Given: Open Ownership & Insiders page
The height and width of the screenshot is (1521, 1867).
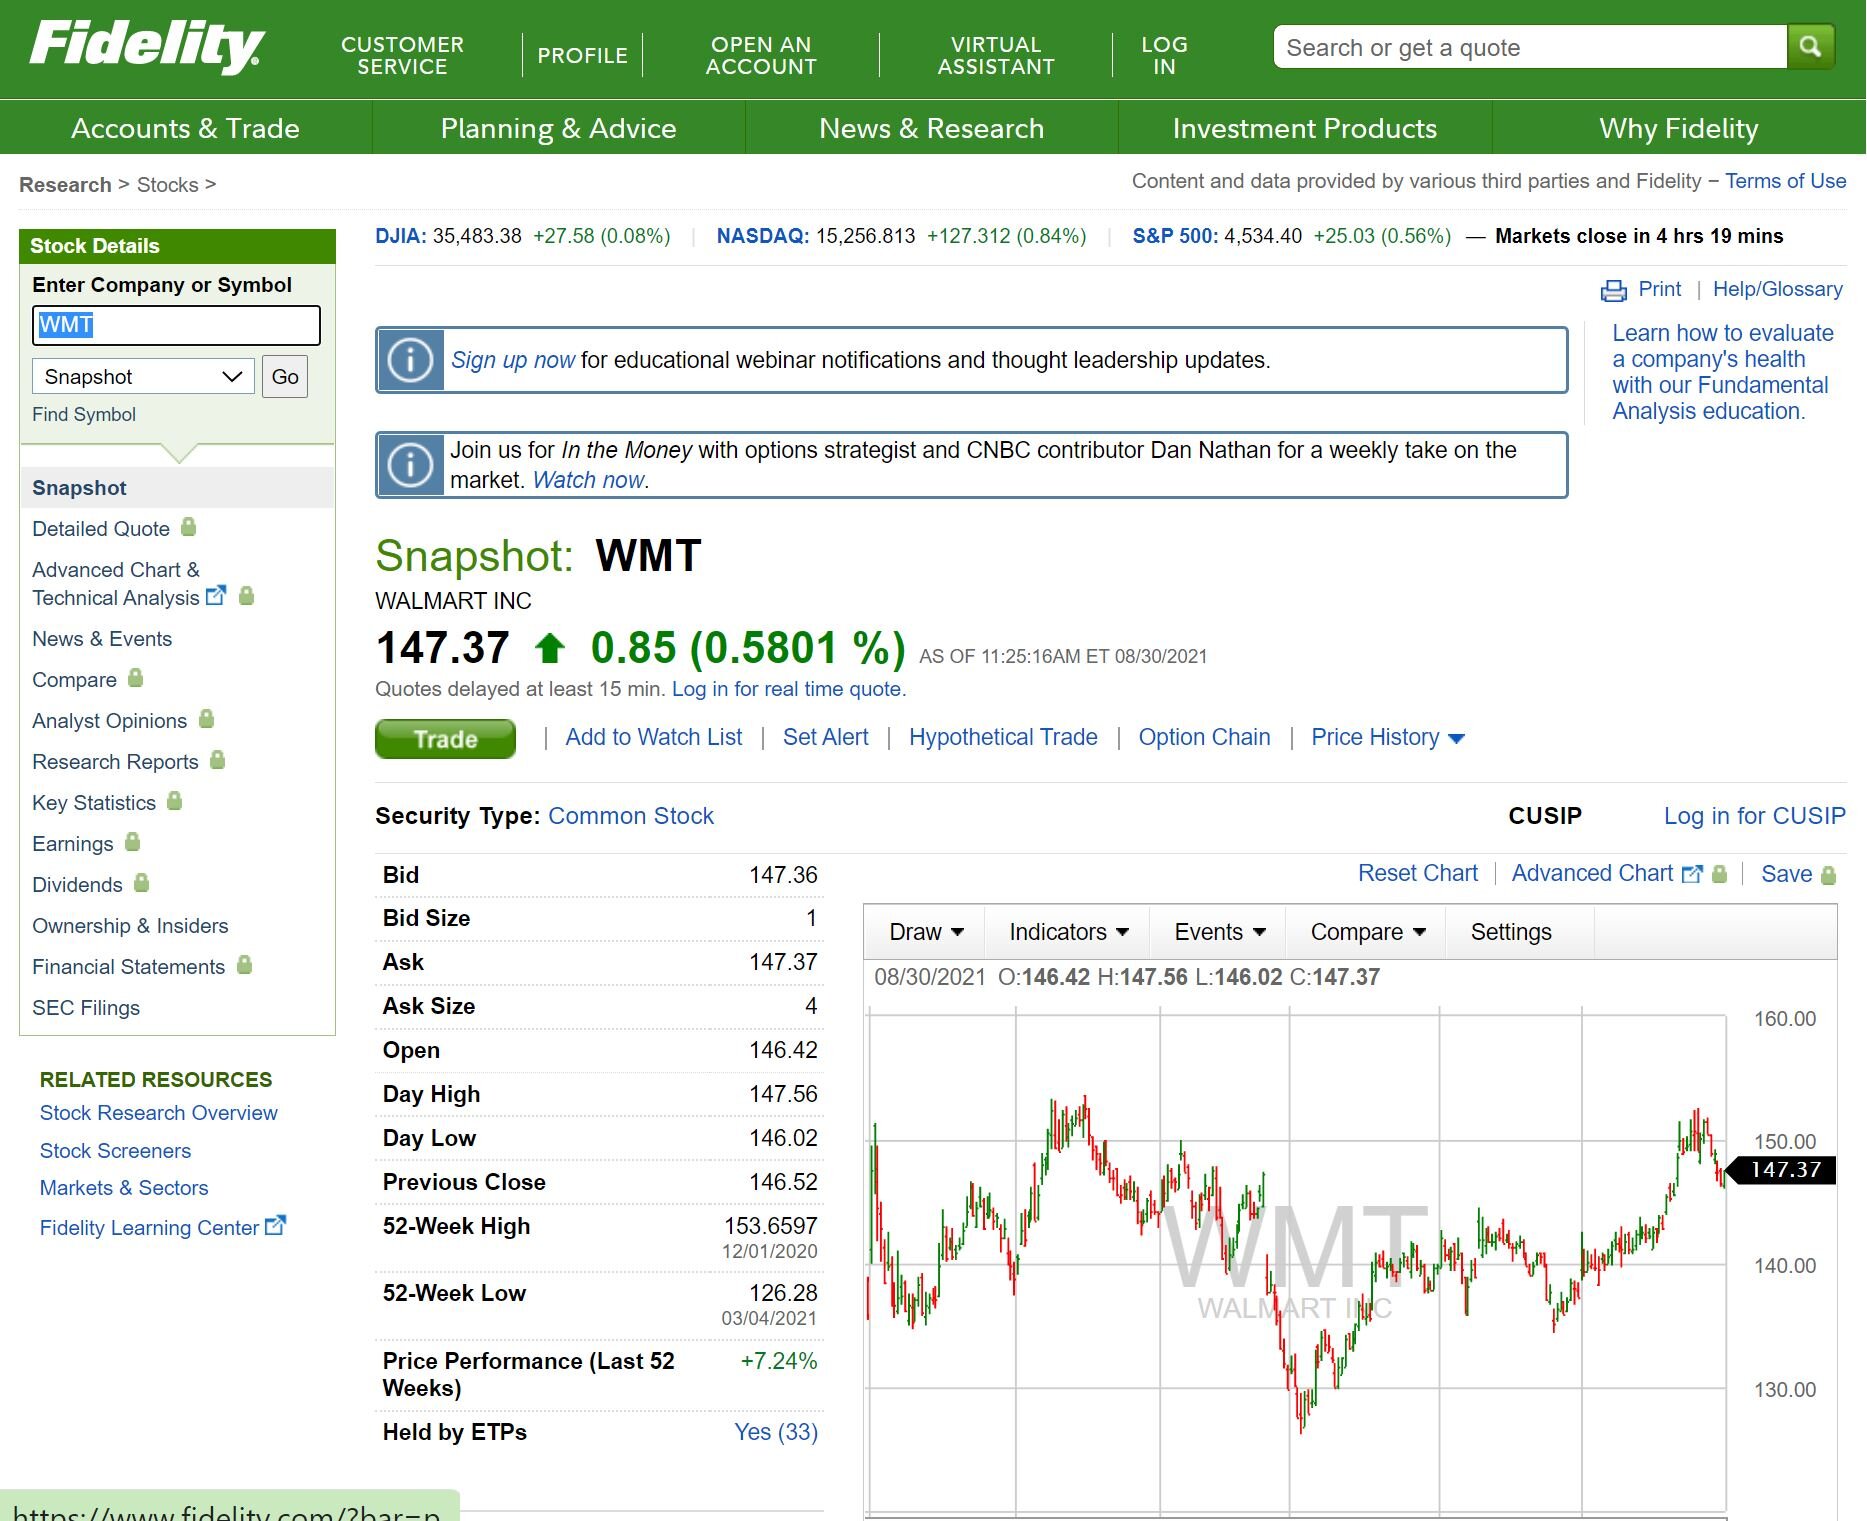Looking at the screenshot, I should tap(130, 925).
